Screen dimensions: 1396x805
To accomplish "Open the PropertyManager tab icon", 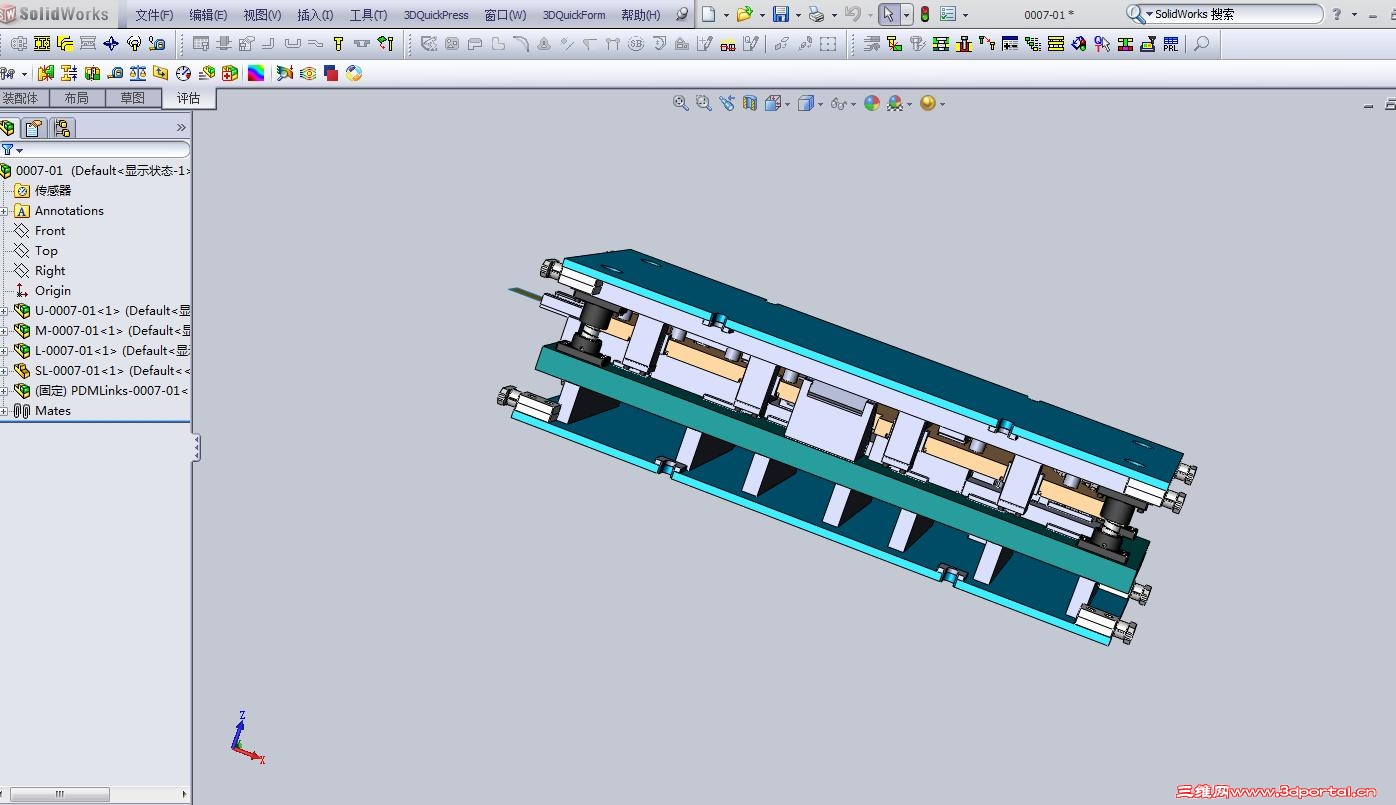I will coord(34,128).
